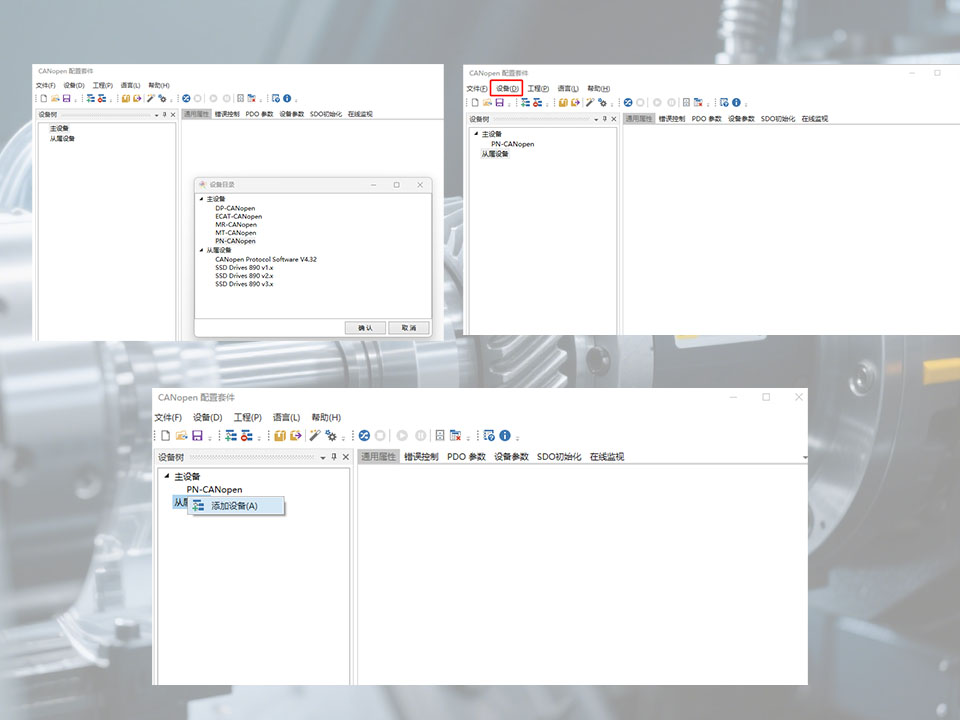
Task: Select 主设备 in top-left window tree
Action: point(59,129)
